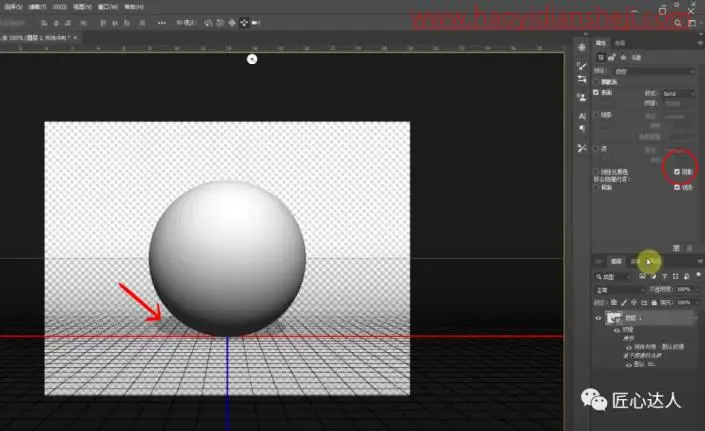Close the document tab 图层 1, RGB/8
The image size is (705, 431).
(x=75, y=38)
